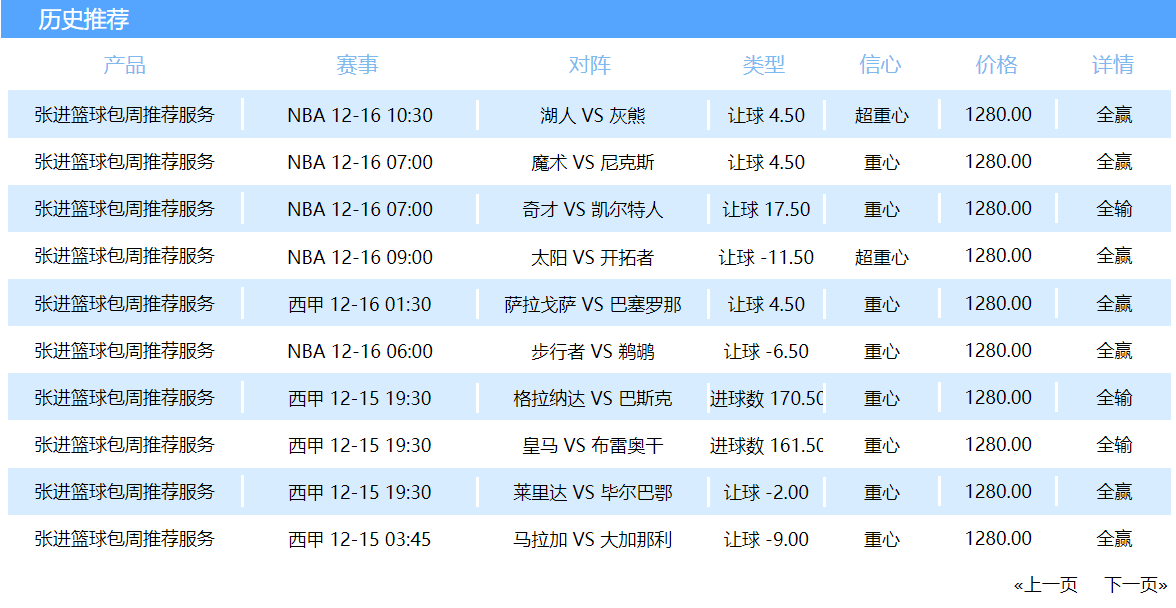Open the 步行者 VS 鹈鹕 matchup
This screenshot has height=608, width=1176.
(592, 351)
